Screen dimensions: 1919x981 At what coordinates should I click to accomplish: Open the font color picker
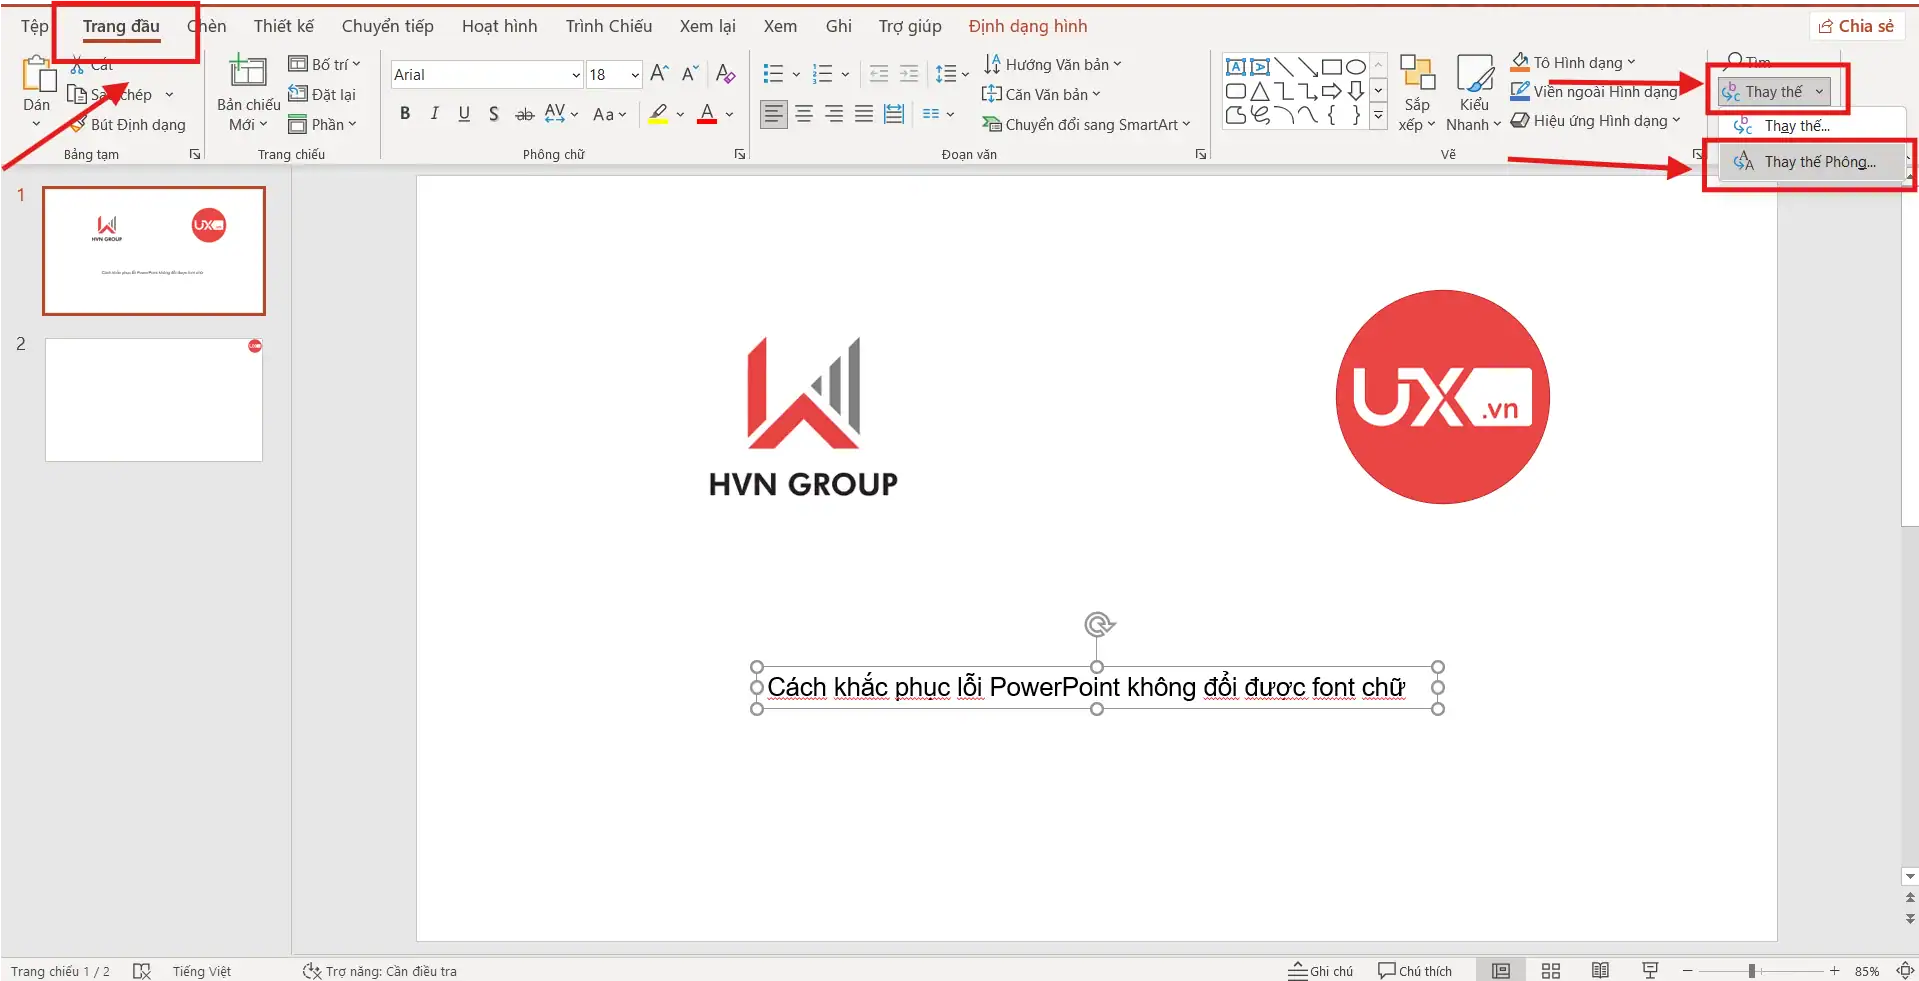[x=727, y=113]
